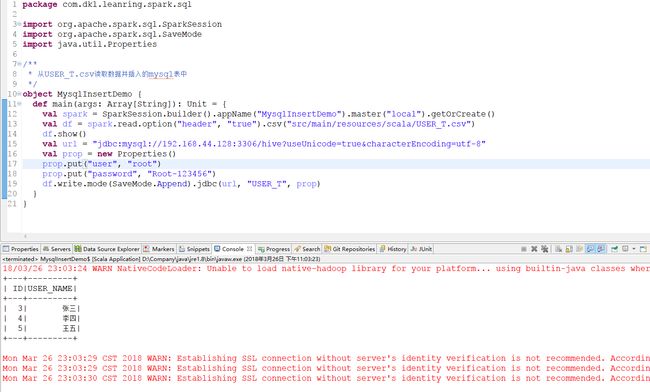Toggle Show Console on standard output change

590,249
